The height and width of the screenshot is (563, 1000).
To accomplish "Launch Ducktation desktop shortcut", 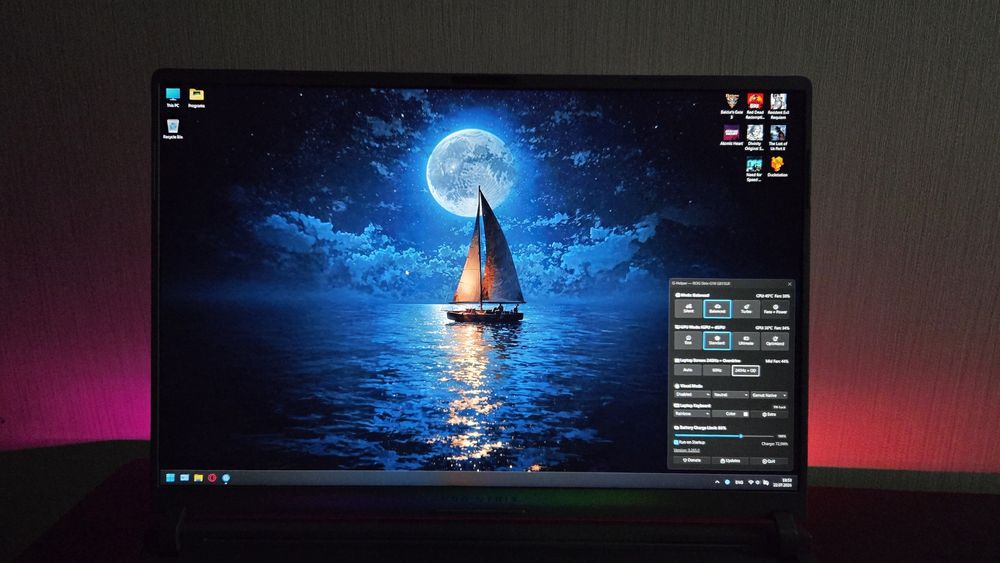I will [777, 167].
